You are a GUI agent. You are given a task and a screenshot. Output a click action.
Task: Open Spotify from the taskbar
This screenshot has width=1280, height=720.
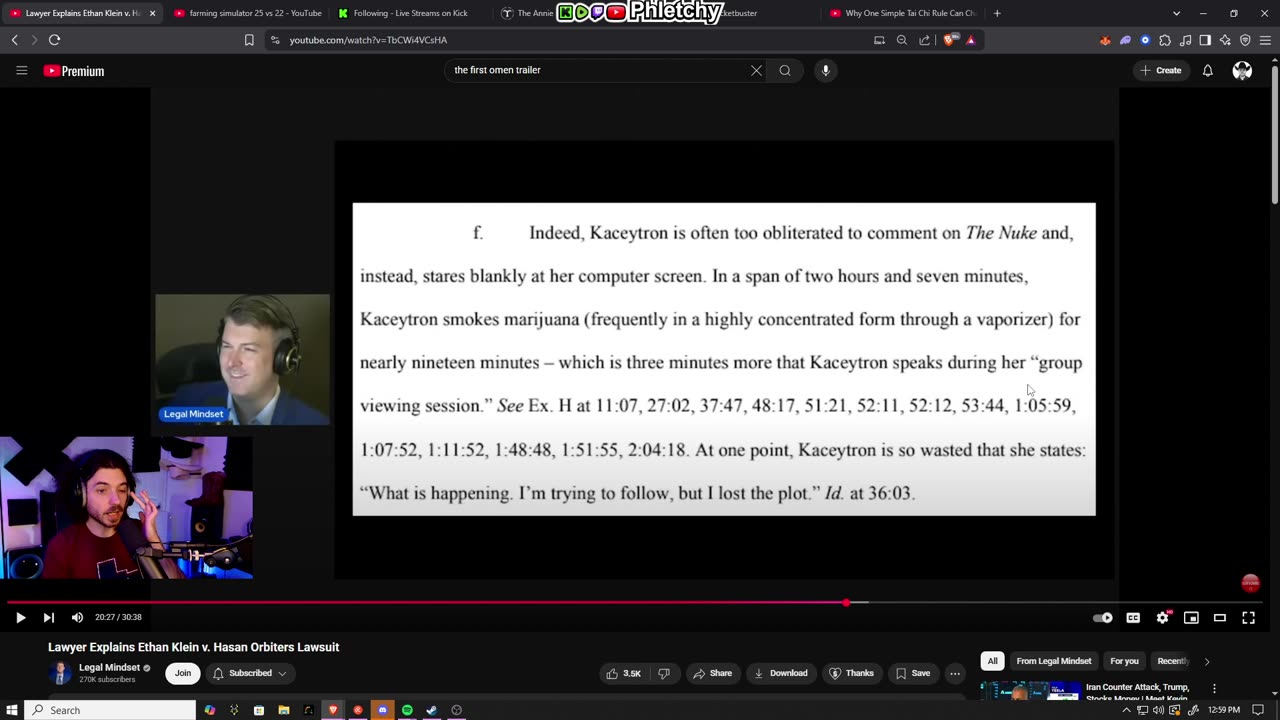click(407, 710)
